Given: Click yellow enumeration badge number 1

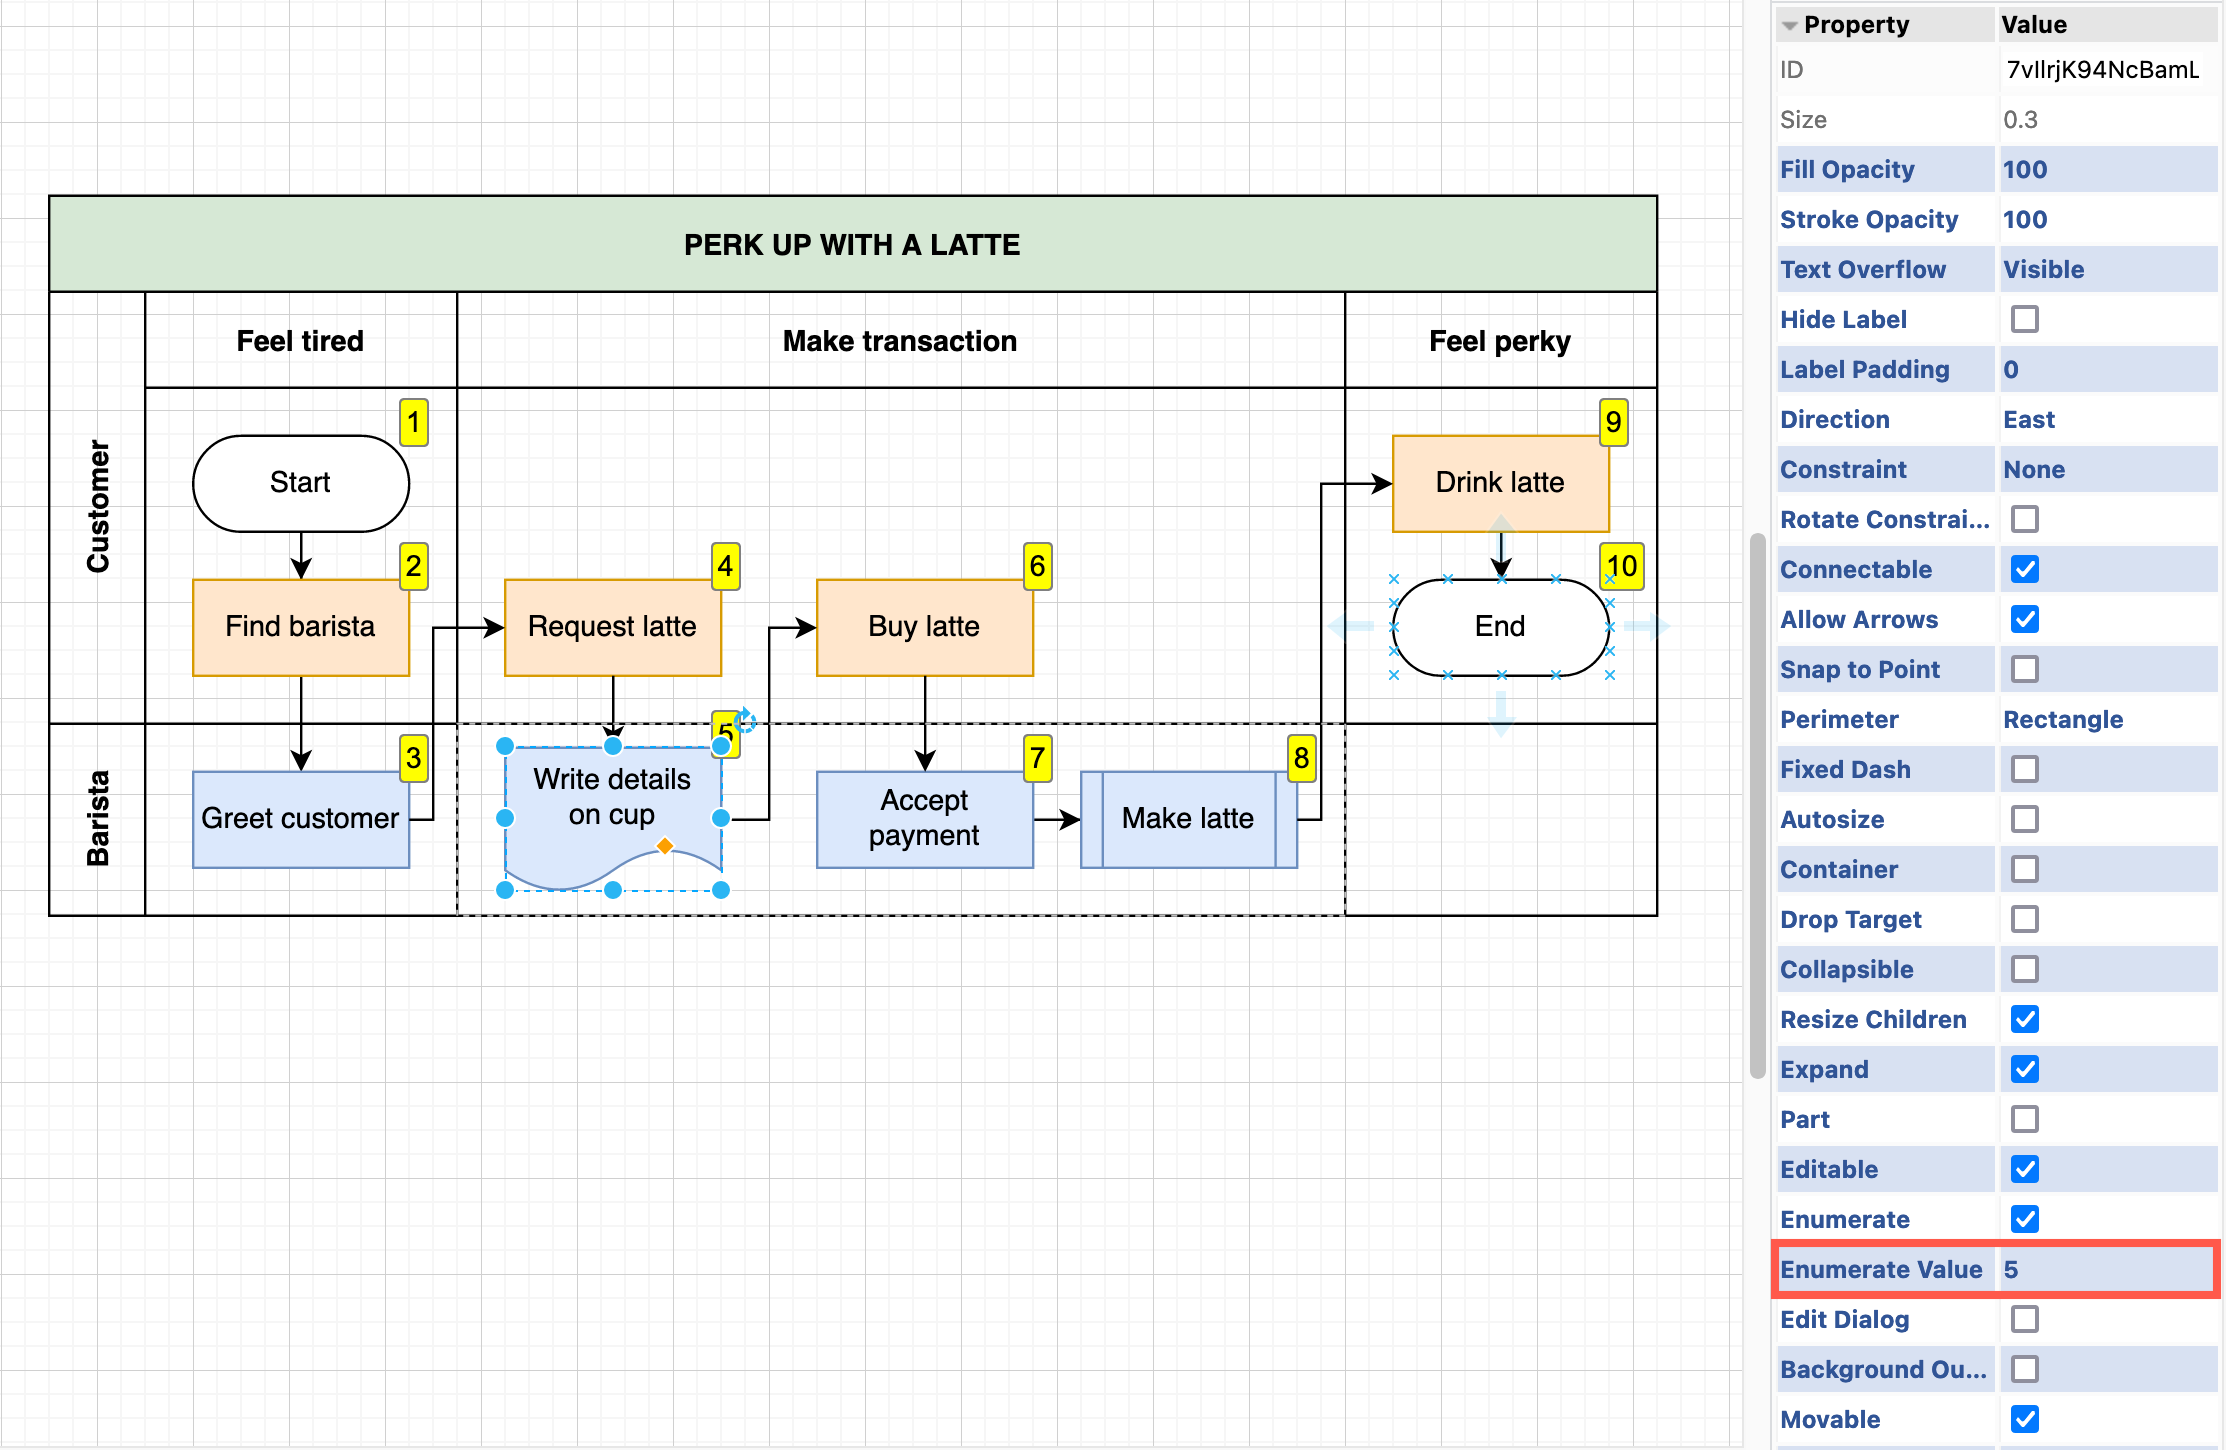Looking at the screenshot, I should (413, 422).
